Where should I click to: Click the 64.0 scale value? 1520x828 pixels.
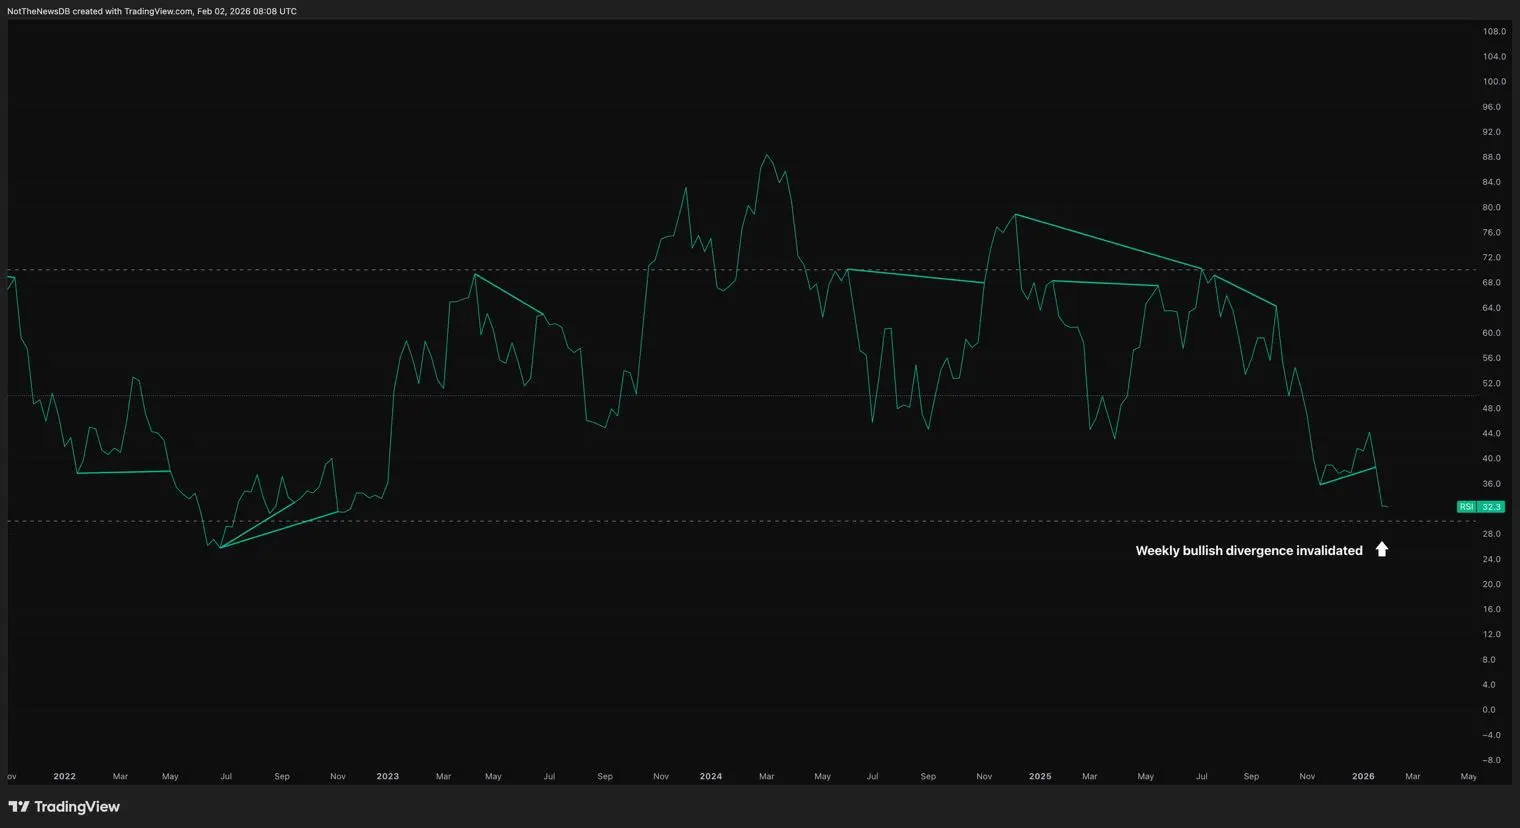coord(1491,308)
